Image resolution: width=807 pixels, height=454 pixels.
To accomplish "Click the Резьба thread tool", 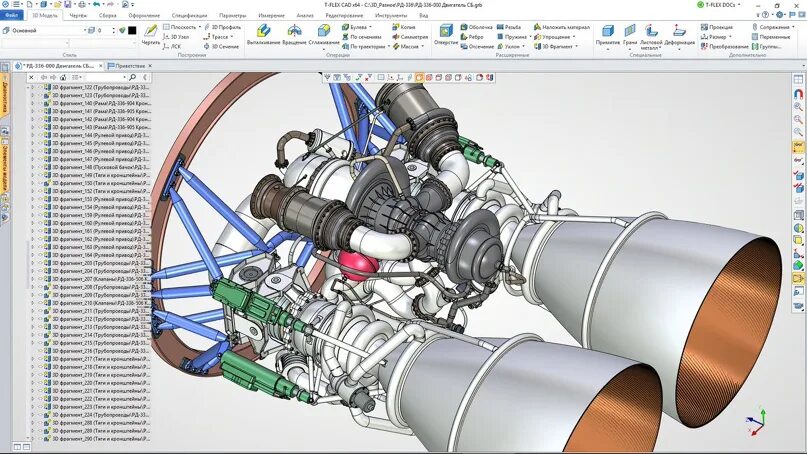I will [x=509, y=27].
